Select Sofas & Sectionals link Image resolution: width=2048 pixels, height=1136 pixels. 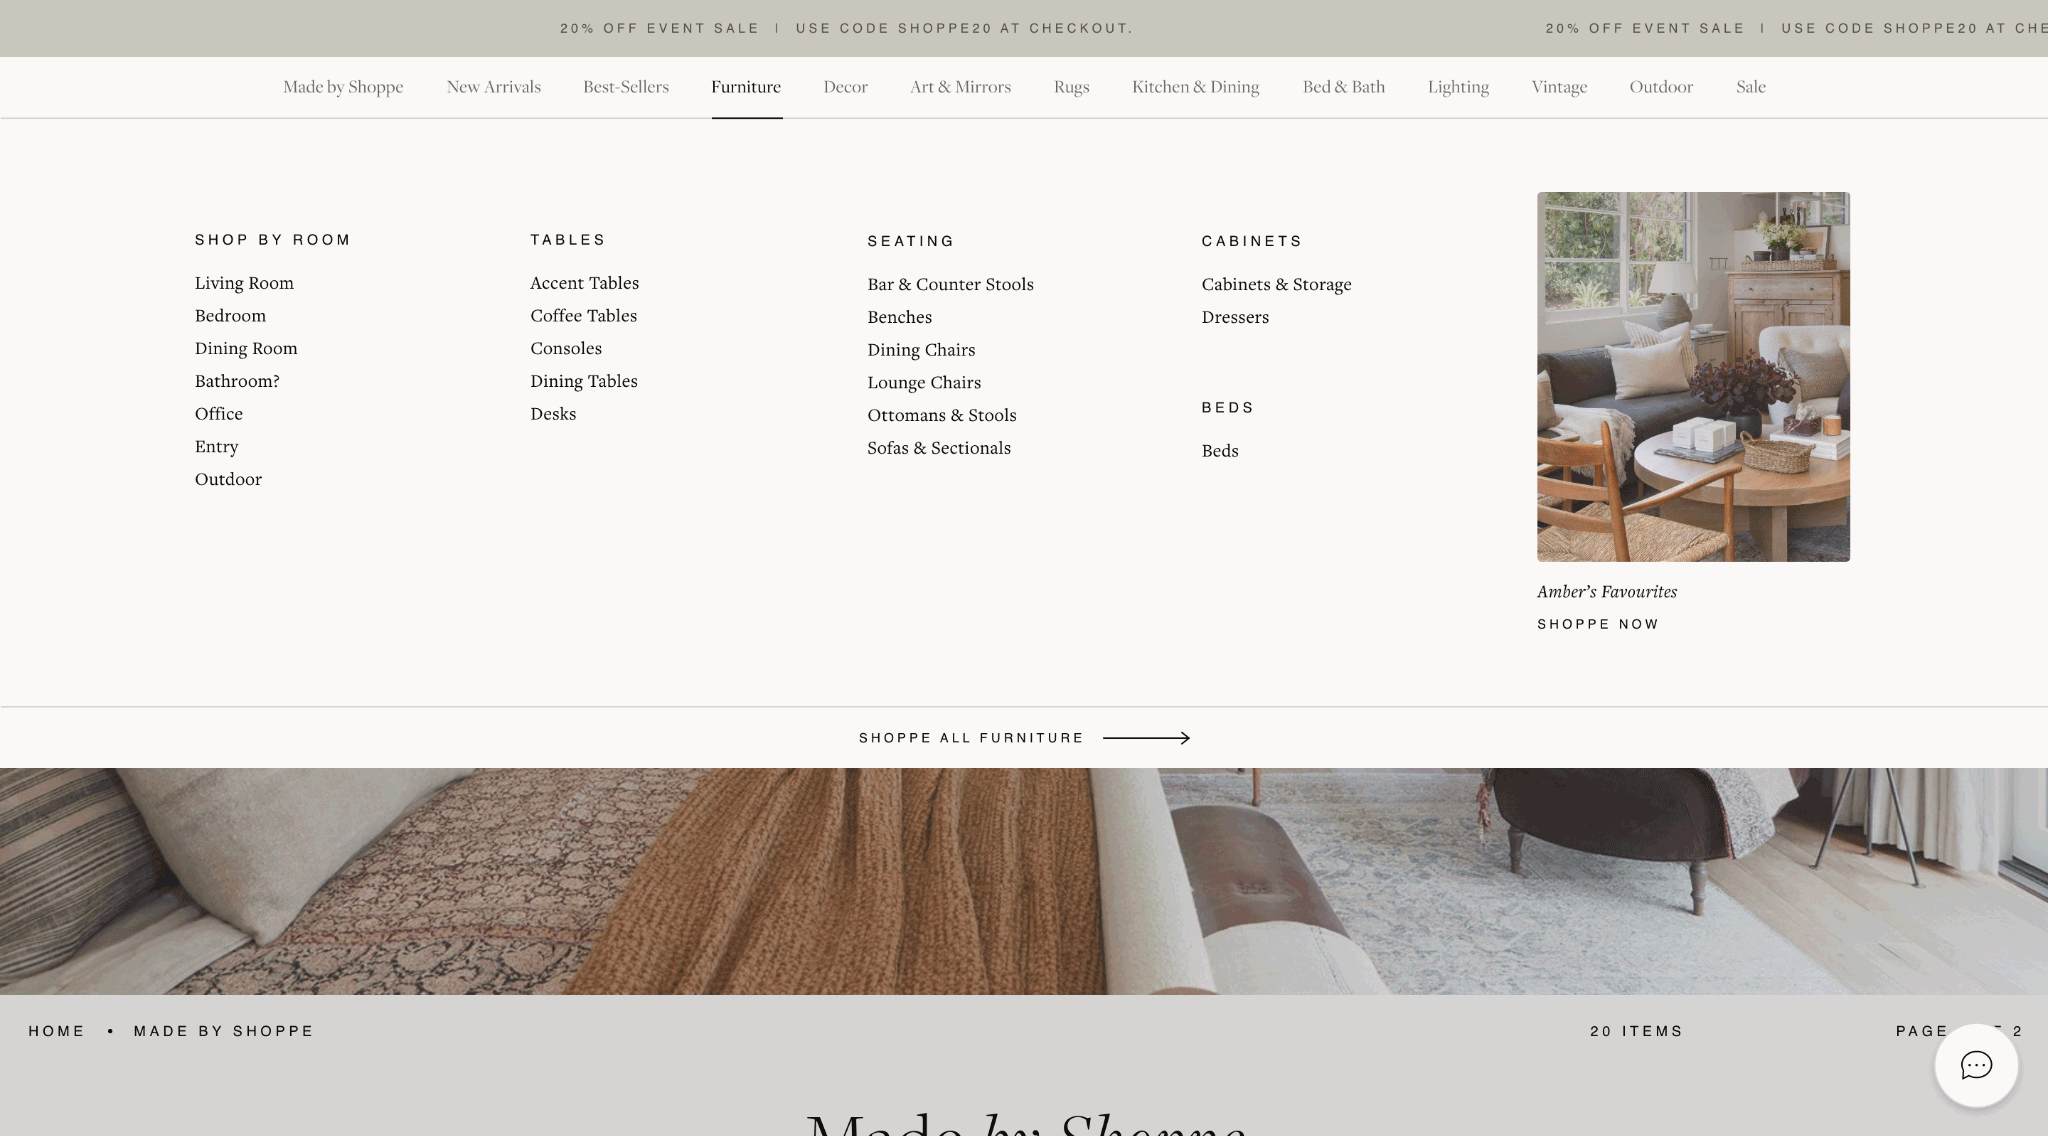coord(939,448)
